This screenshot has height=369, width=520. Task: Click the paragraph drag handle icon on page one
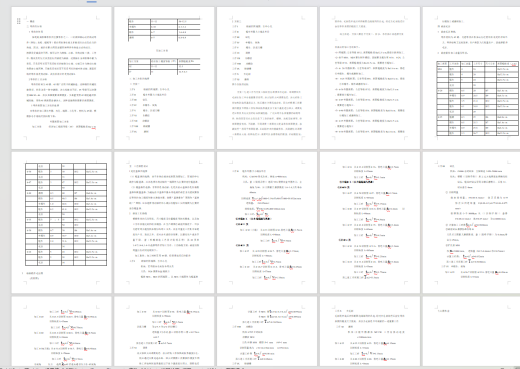click(19, 21)
